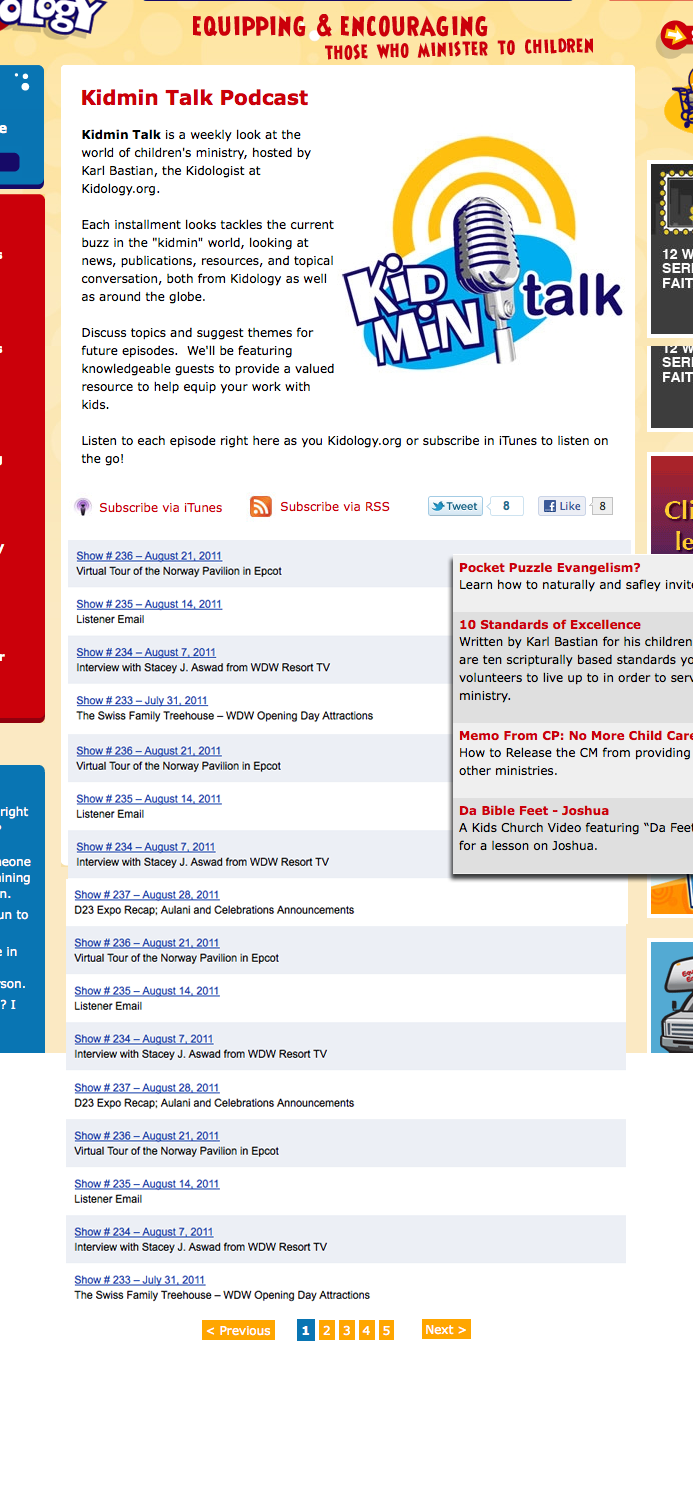Open the Pocket Puzzle Evangelism? article

550,568
